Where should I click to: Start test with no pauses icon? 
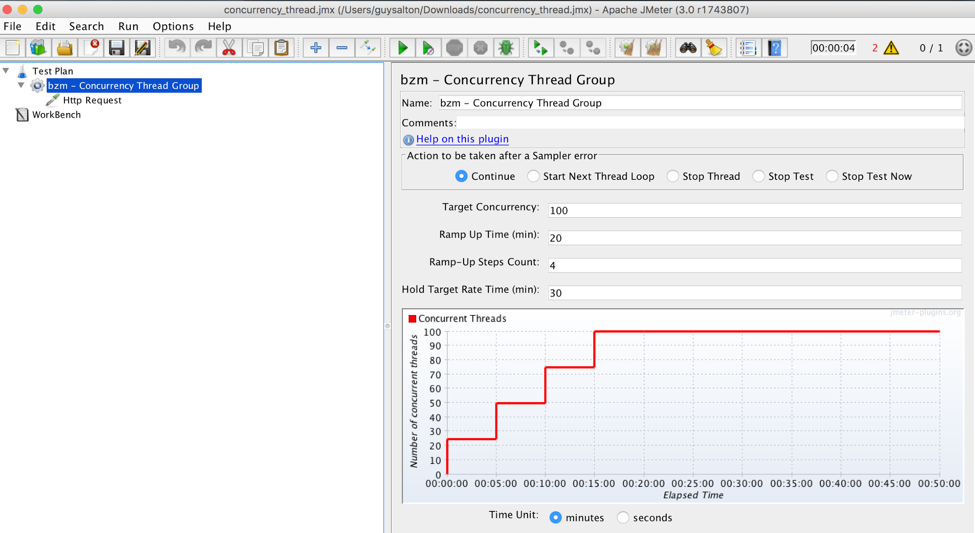[x=428, y=48]
